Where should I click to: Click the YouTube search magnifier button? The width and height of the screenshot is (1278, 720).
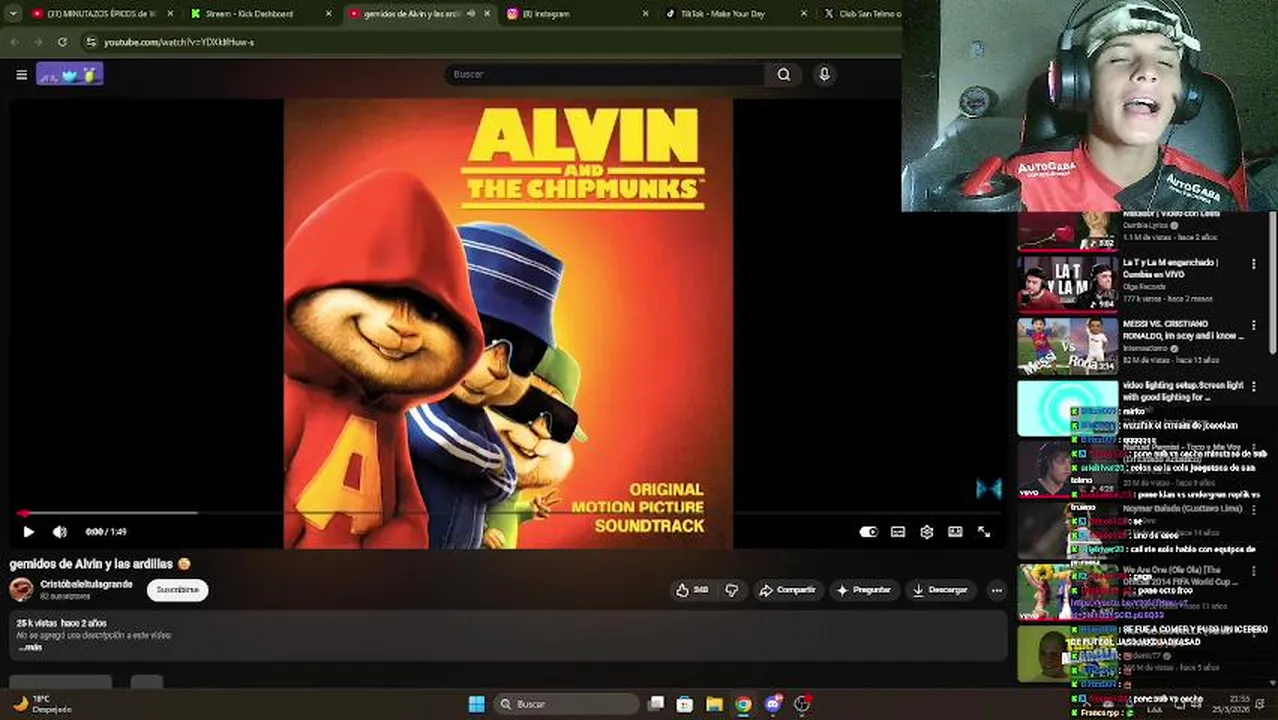784,74
